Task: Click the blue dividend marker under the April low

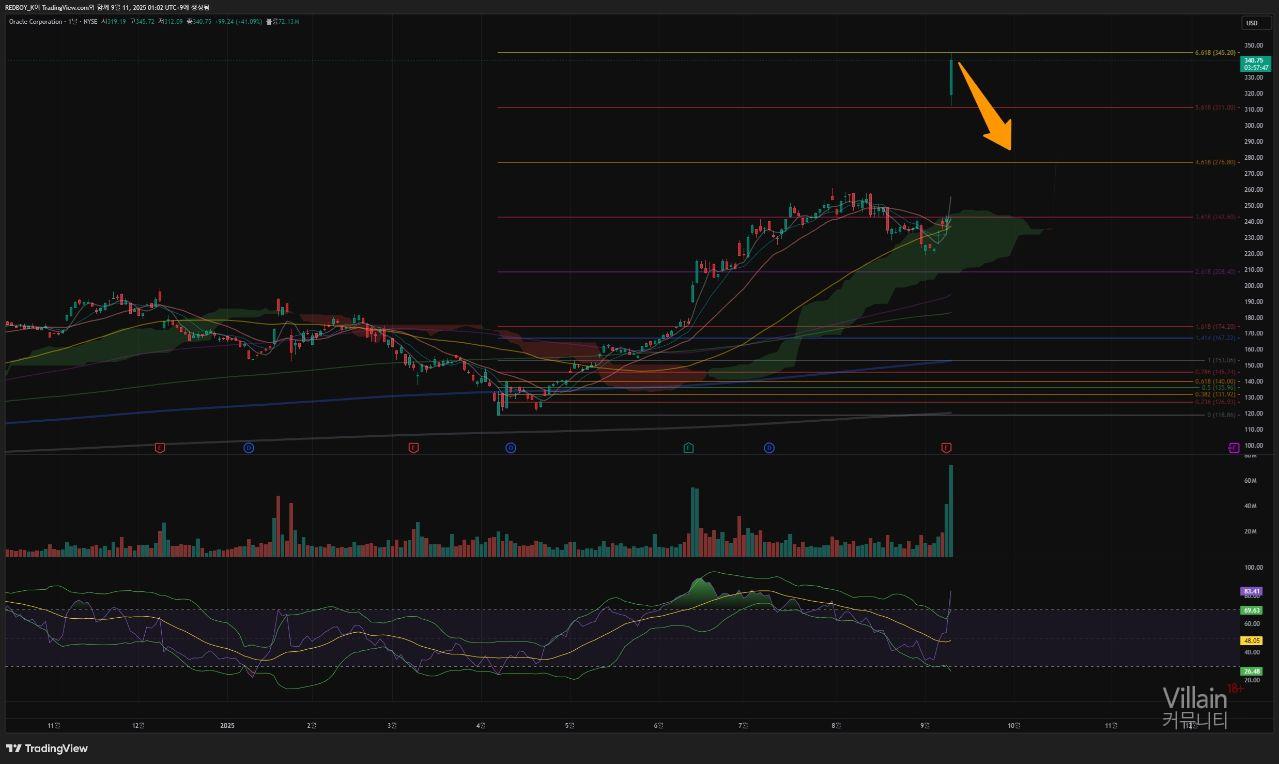Action: 510,448
